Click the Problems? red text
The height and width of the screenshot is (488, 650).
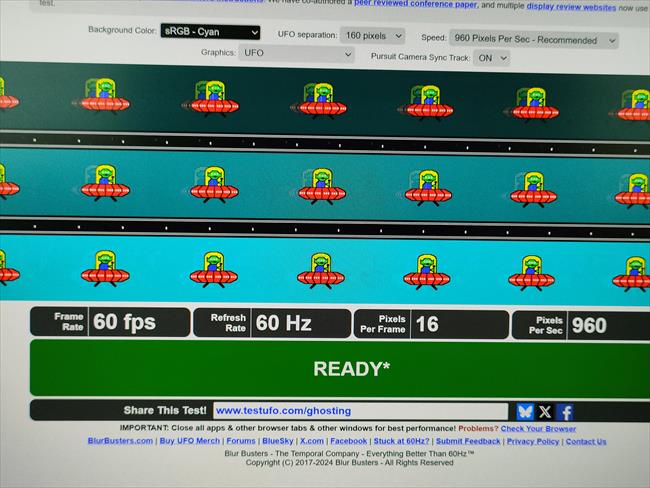(x=478, y=428)
